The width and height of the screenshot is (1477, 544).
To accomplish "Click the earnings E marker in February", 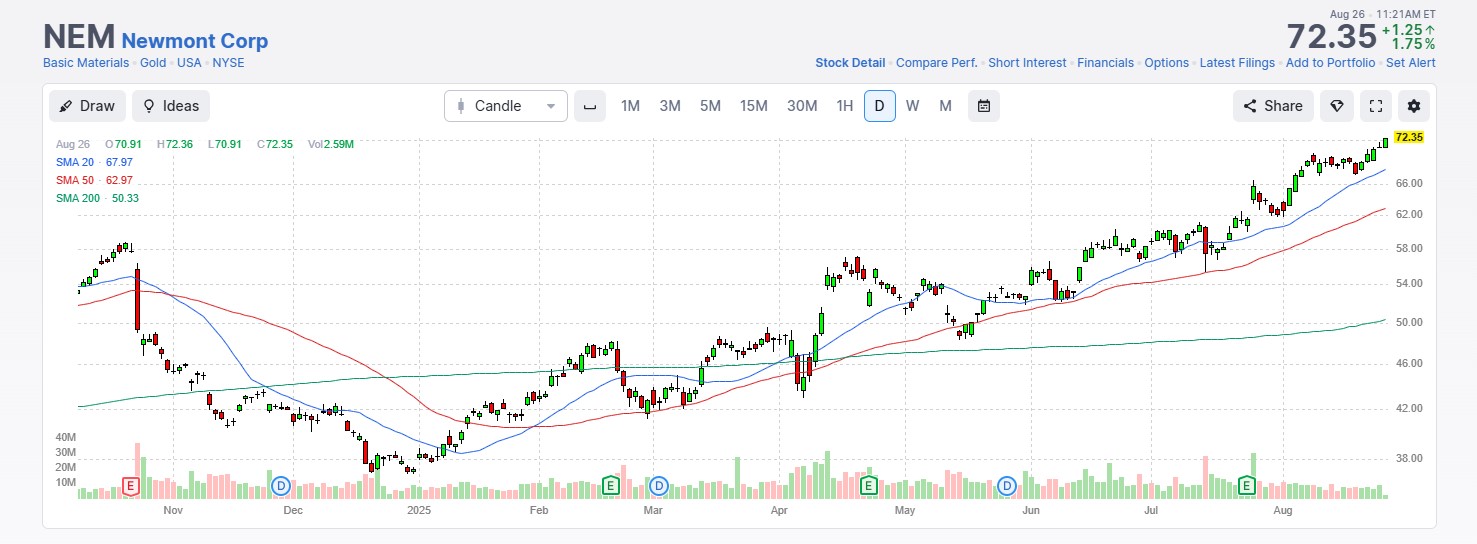I will 610,486.
